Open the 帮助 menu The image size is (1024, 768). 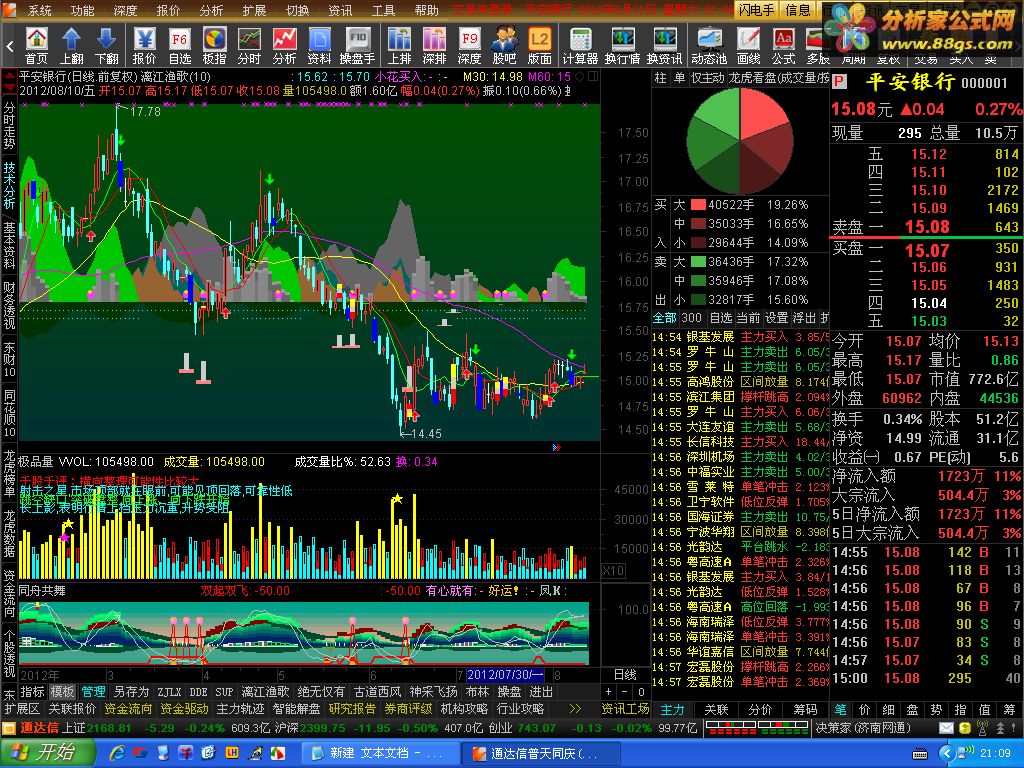(x=426, y=10)
